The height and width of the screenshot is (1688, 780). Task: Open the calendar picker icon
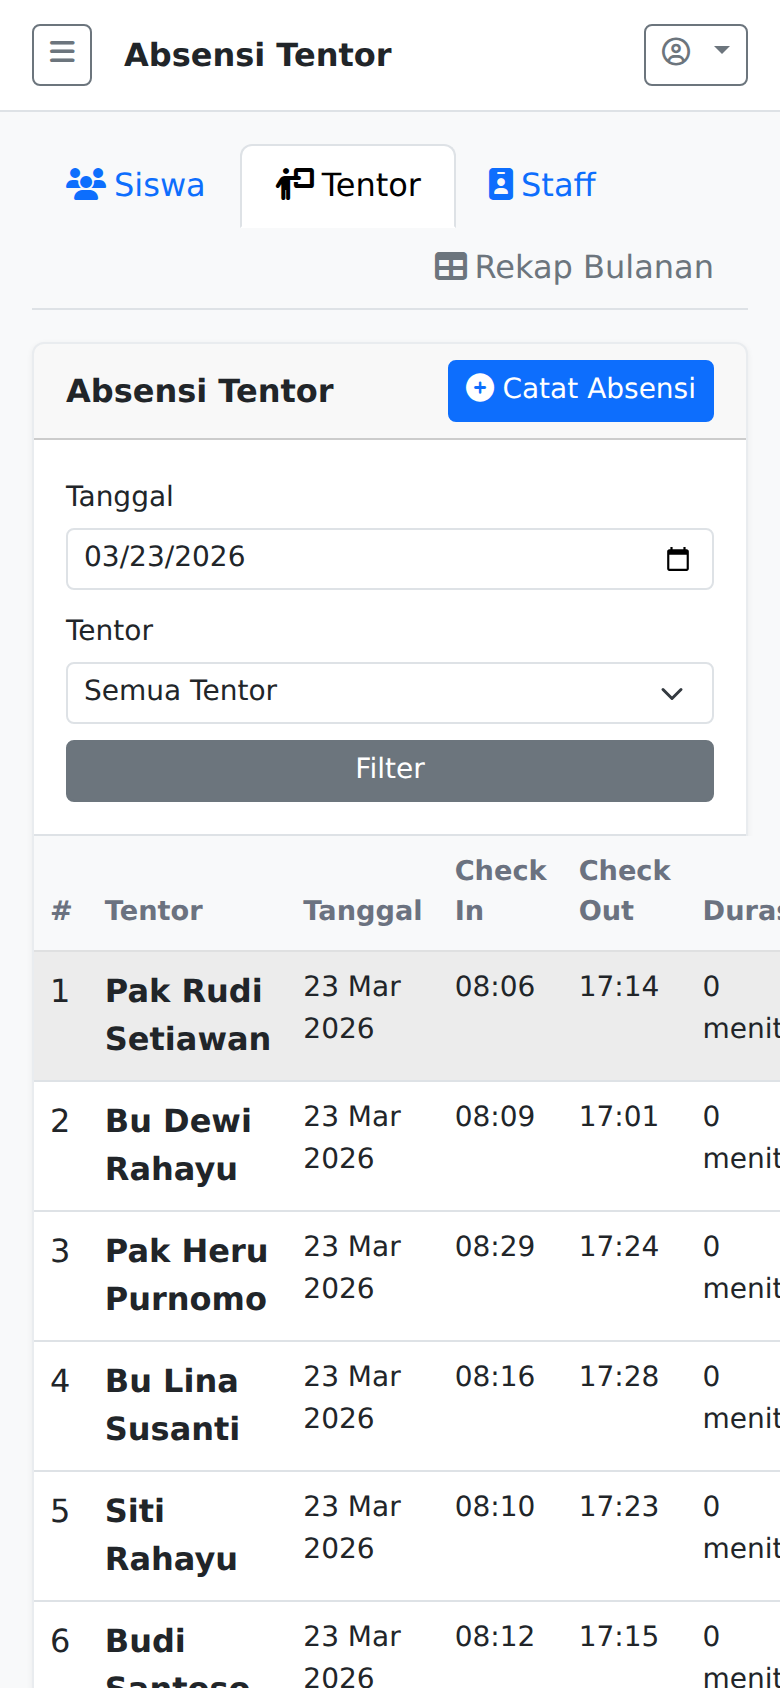(x=678, y=559)
